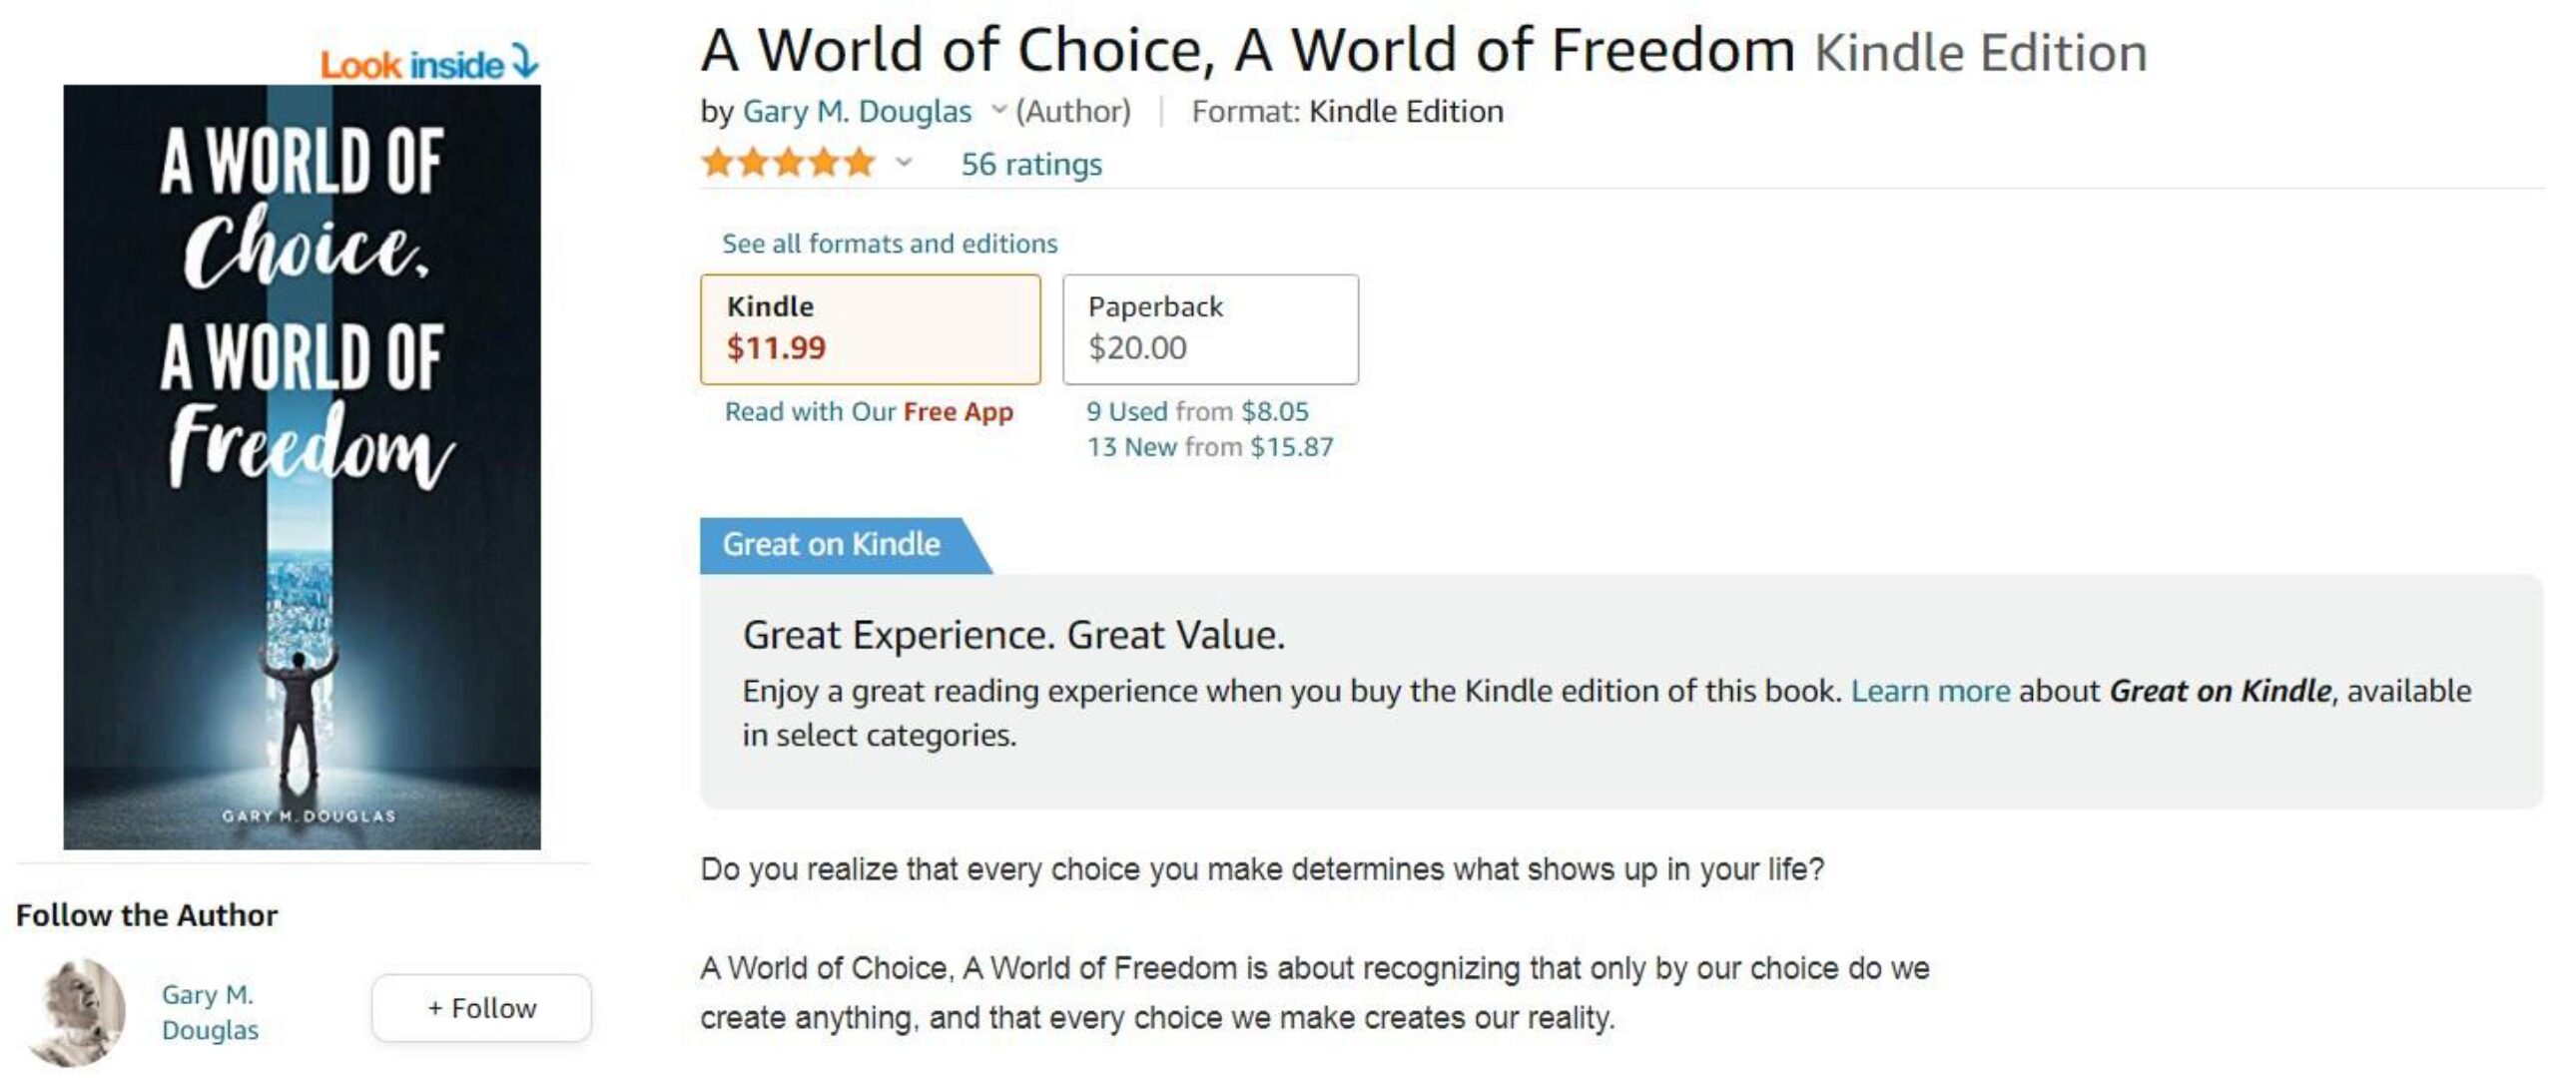Open Gary M. Douglas name beside photo
The height and width of the screenshot is (1078, 2576).
pyautogui.click(x=210, y=1011)
